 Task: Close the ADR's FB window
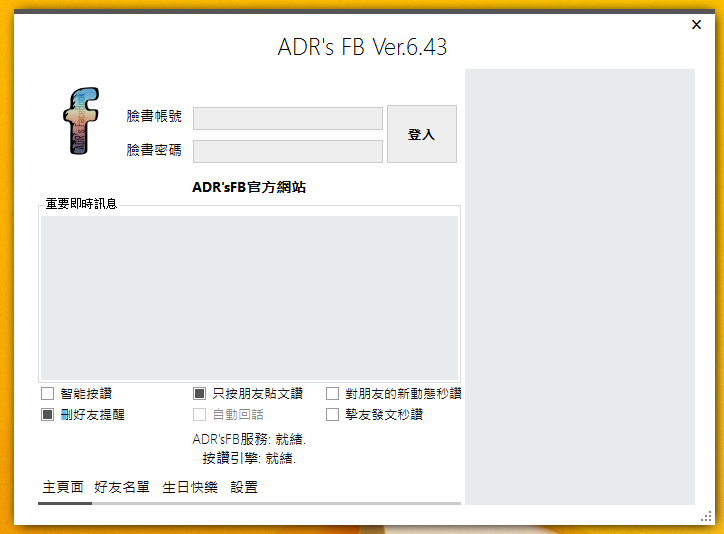pyautogui.click(x=696, y=24)
